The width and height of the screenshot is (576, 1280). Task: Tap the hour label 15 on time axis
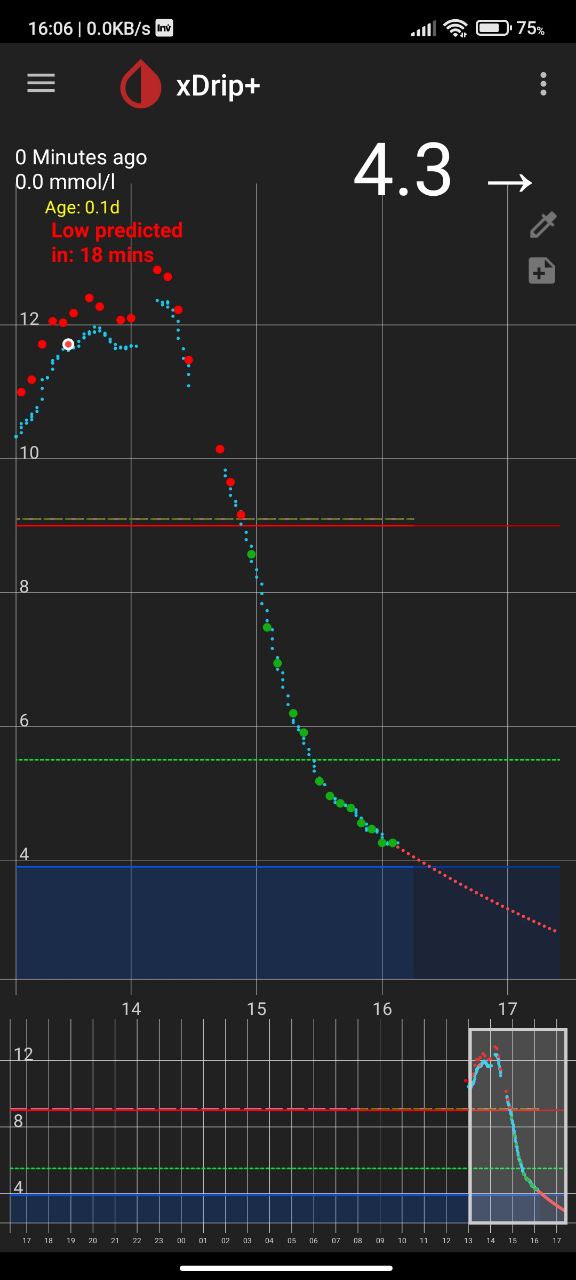click(x=257, y=1008)
